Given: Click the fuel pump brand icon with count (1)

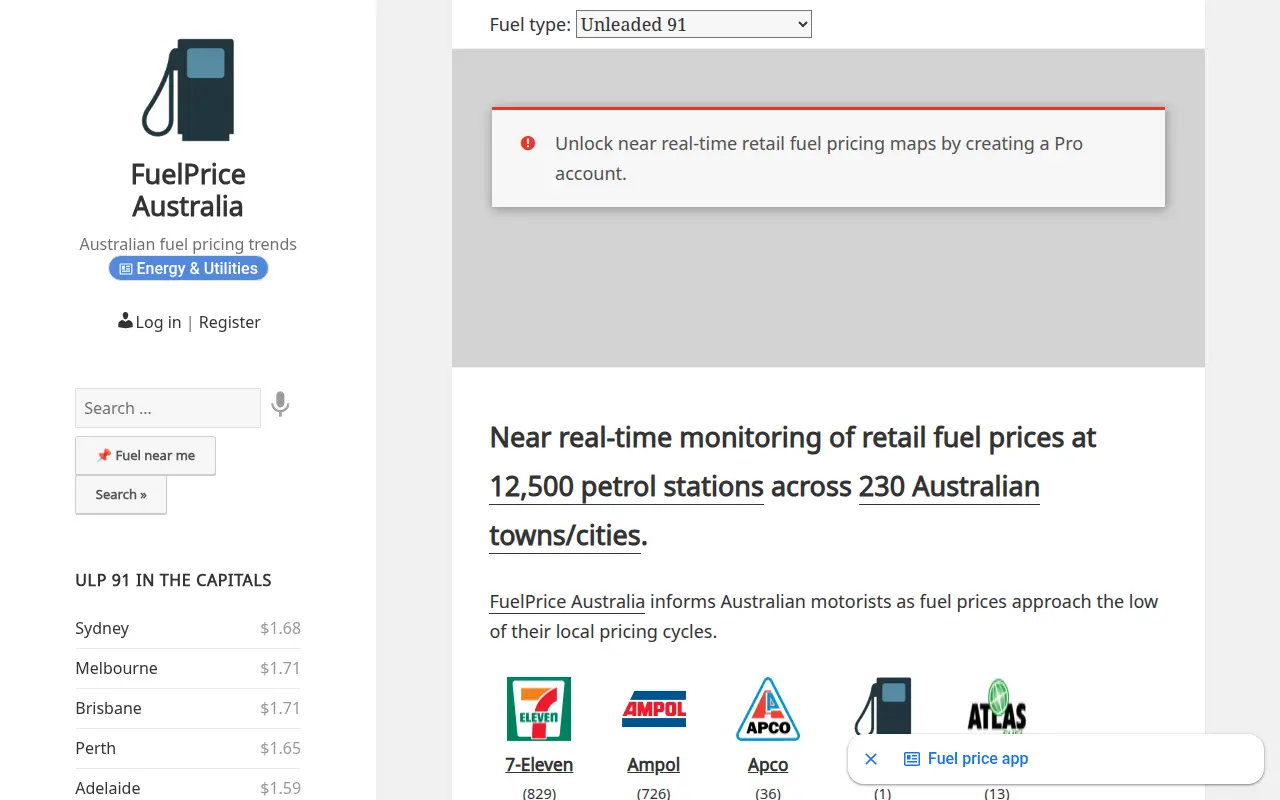Looking at the screenshot, I should [883, 706].
